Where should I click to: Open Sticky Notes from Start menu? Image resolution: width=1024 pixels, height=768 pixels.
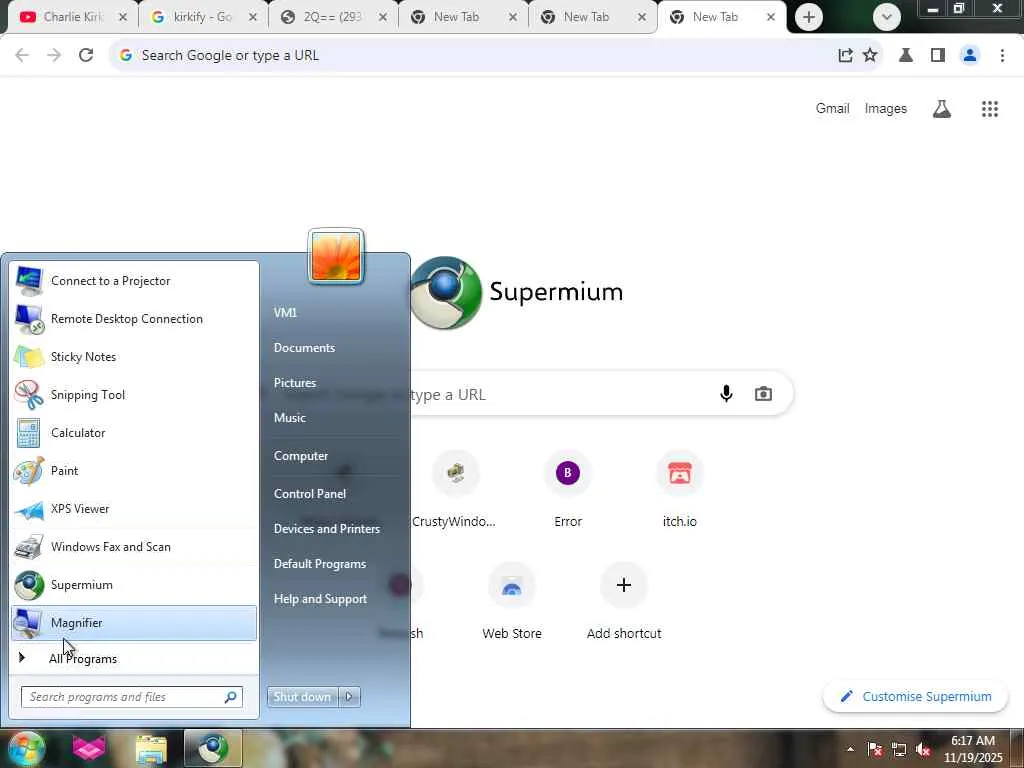tap(134, 357)
